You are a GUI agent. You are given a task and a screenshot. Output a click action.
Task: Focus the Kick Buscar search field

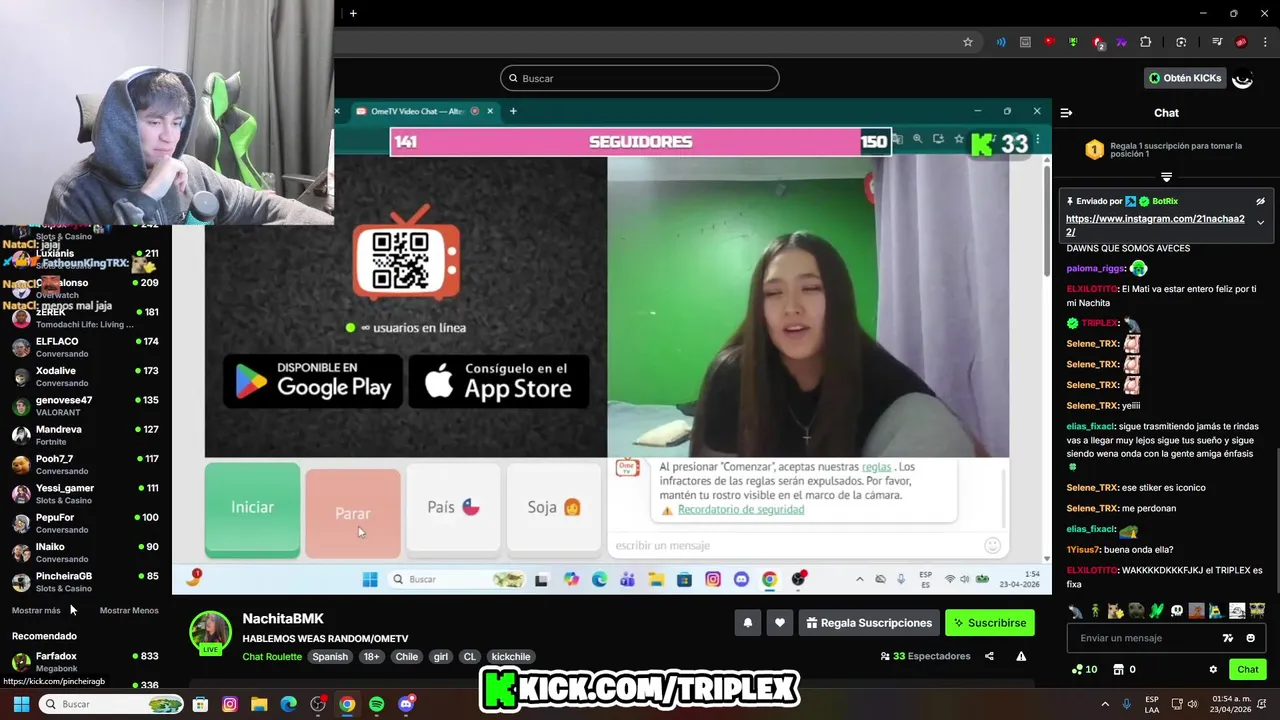click(x=640, y=78)
